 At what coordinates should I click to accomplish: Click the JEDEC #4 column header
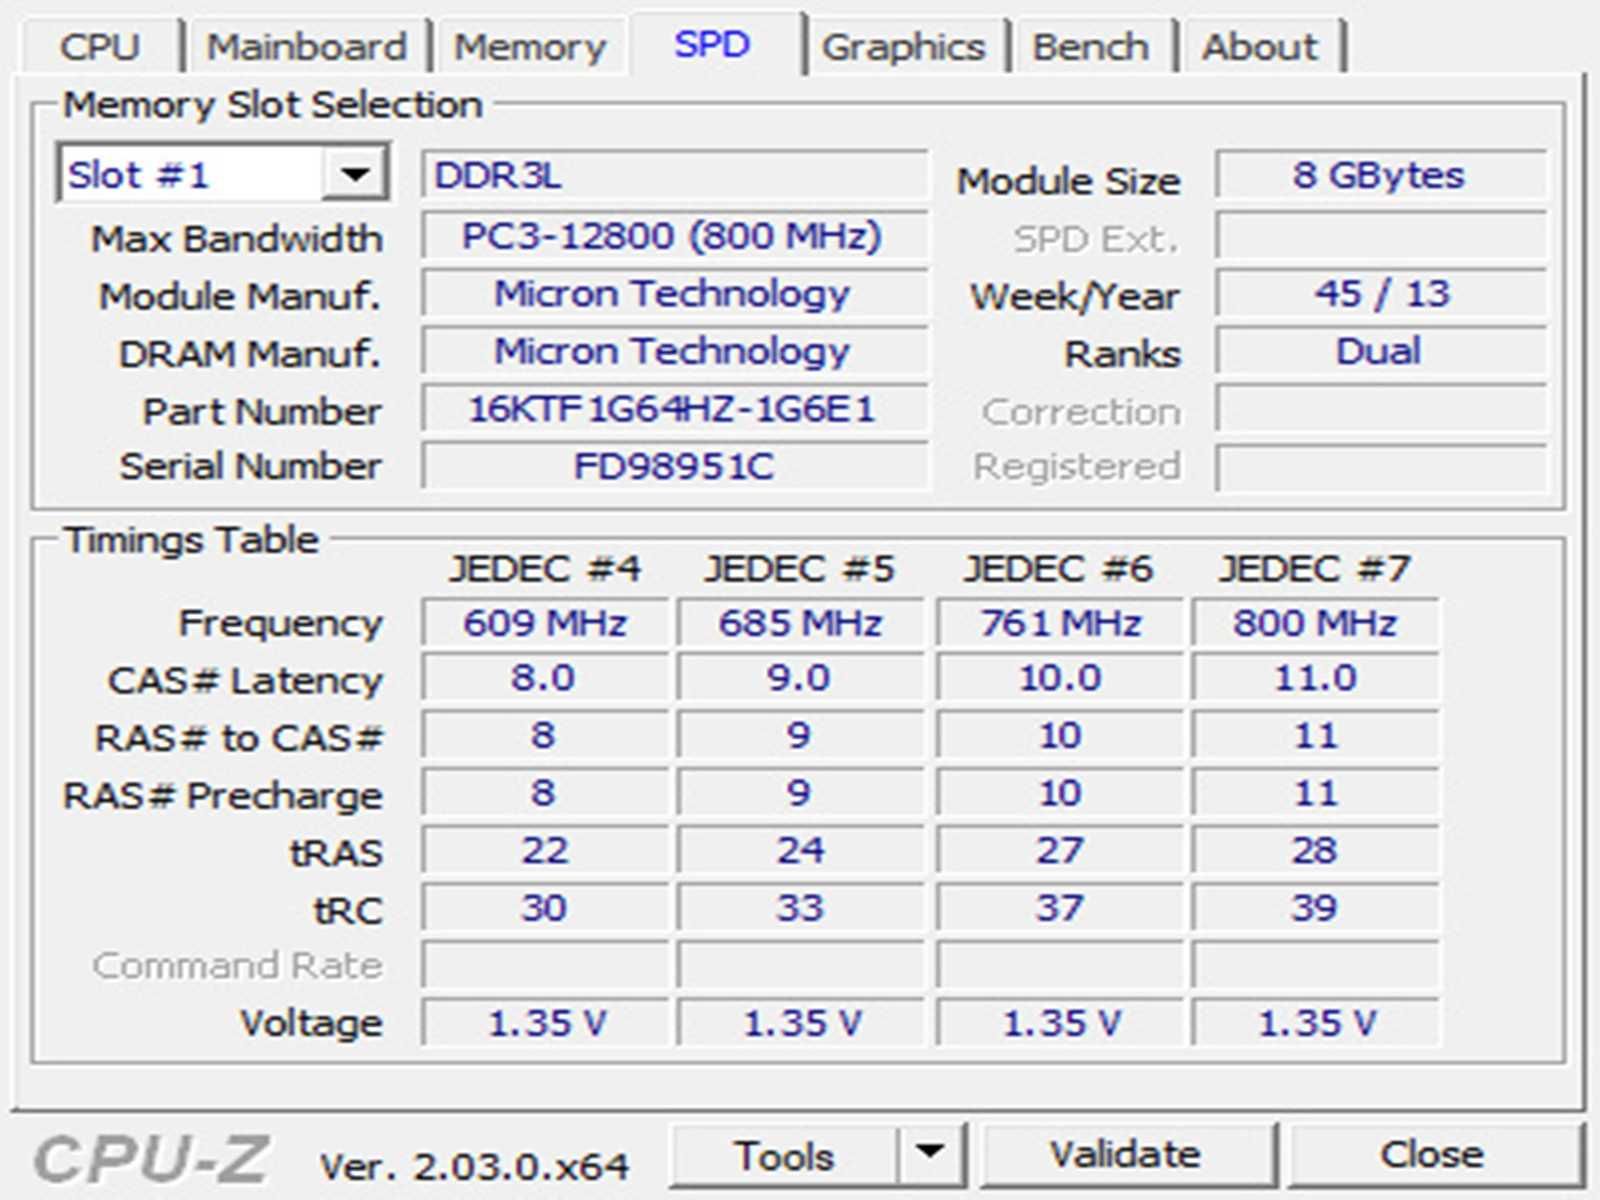(545, 569)
